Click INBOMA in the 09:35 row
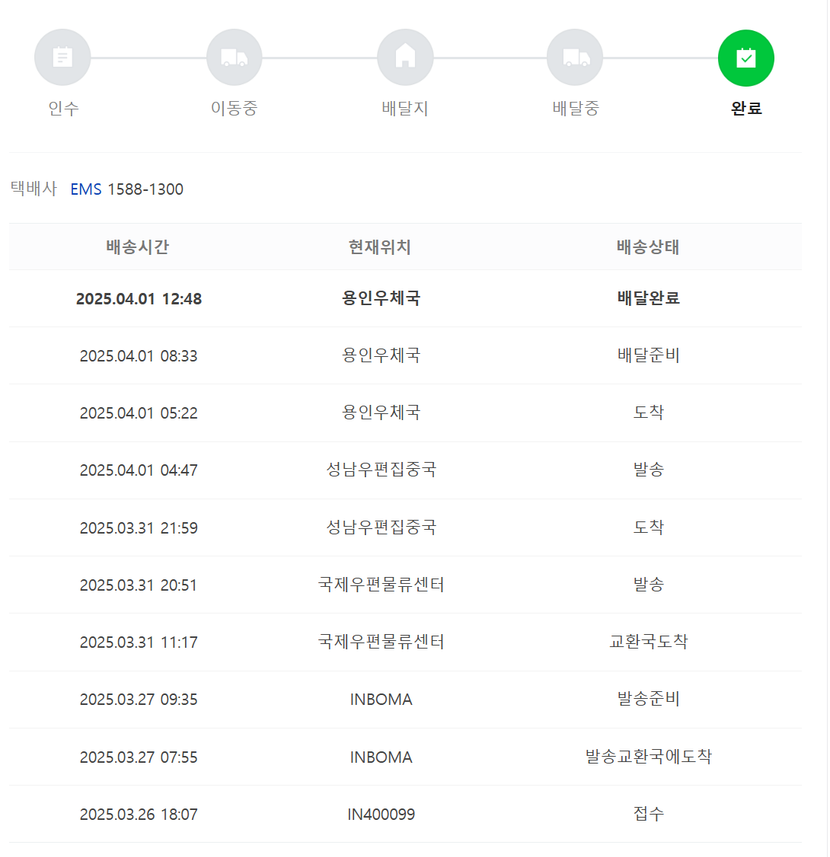The height and width of the screenshot is (857, 830). (381, 700)
